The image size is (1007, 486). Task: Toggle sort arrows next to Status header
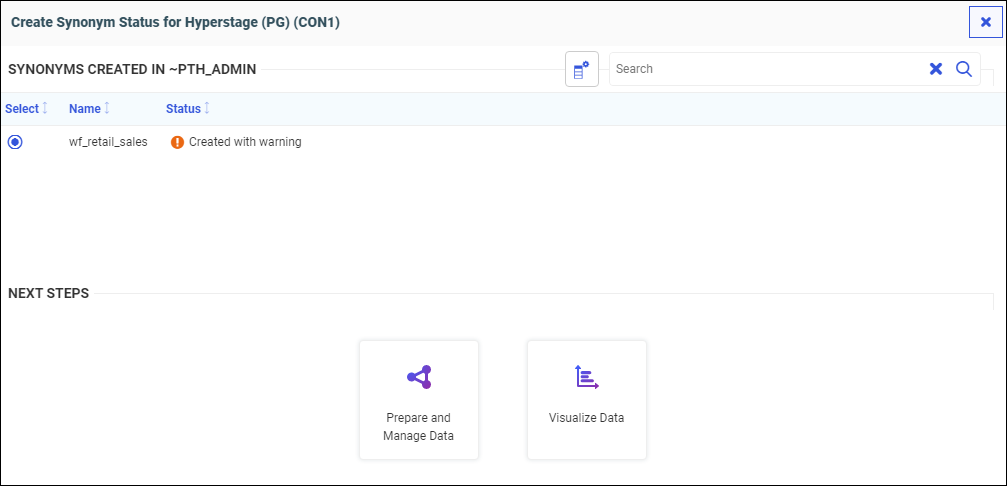pyautogui.click(x=207, y=108)
